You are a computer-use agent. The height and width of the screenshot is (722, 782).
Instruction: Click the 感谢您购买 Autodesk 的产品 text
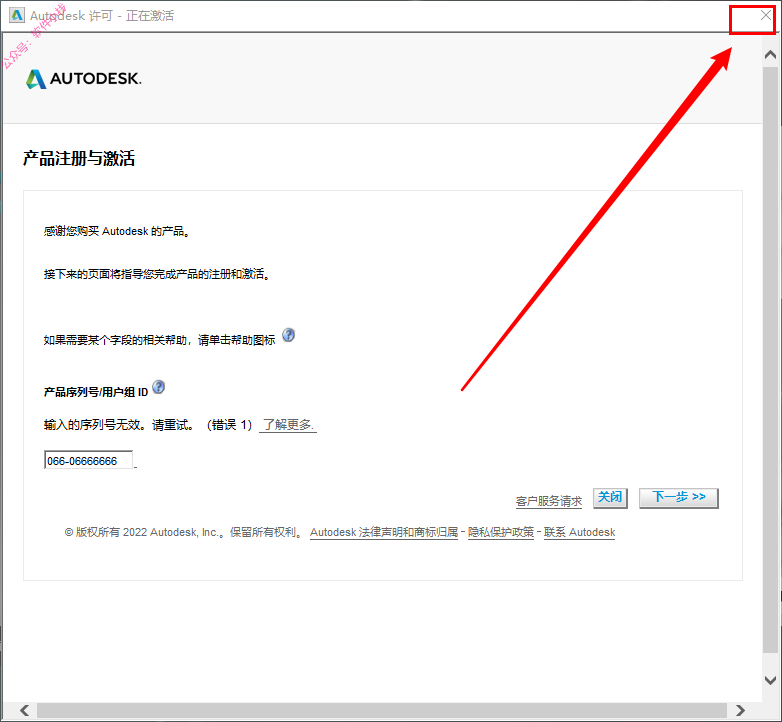tap(114, 231)
